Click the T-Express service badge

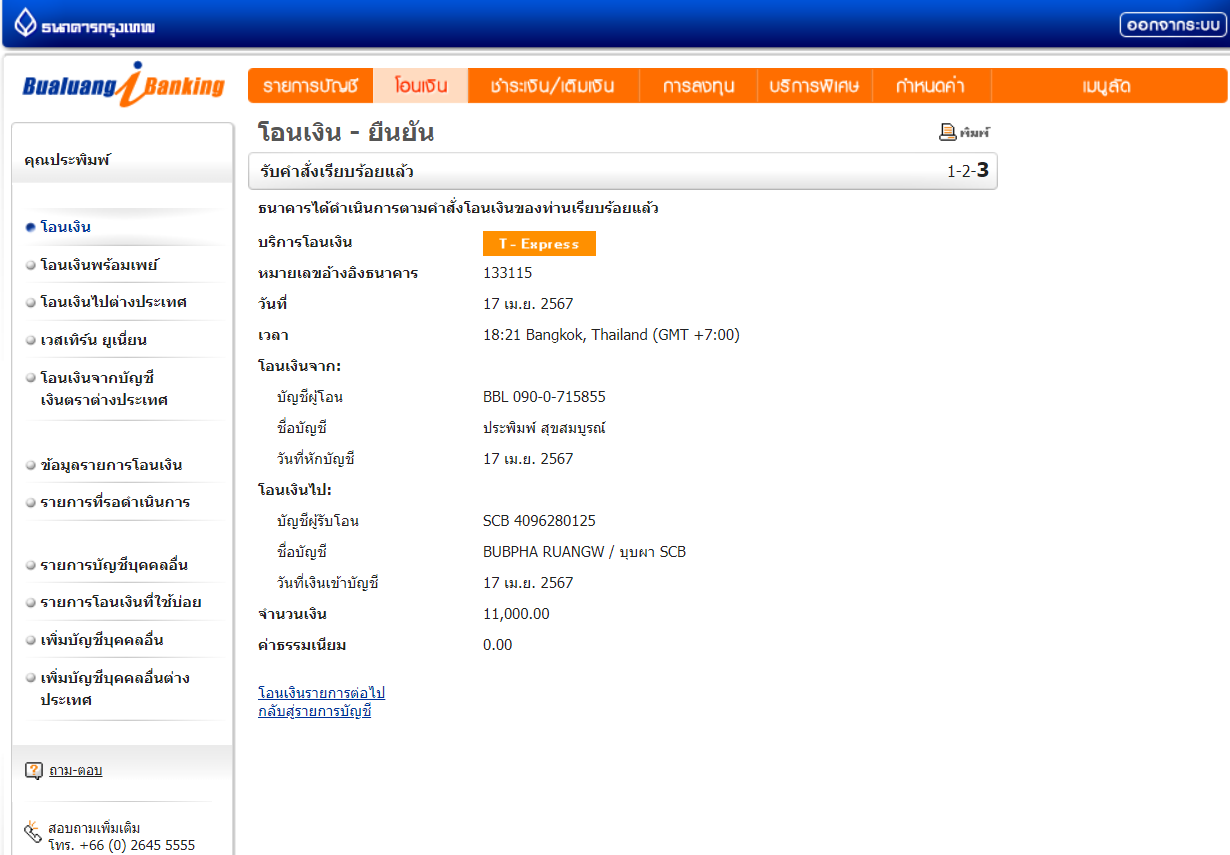pos(539,244)
